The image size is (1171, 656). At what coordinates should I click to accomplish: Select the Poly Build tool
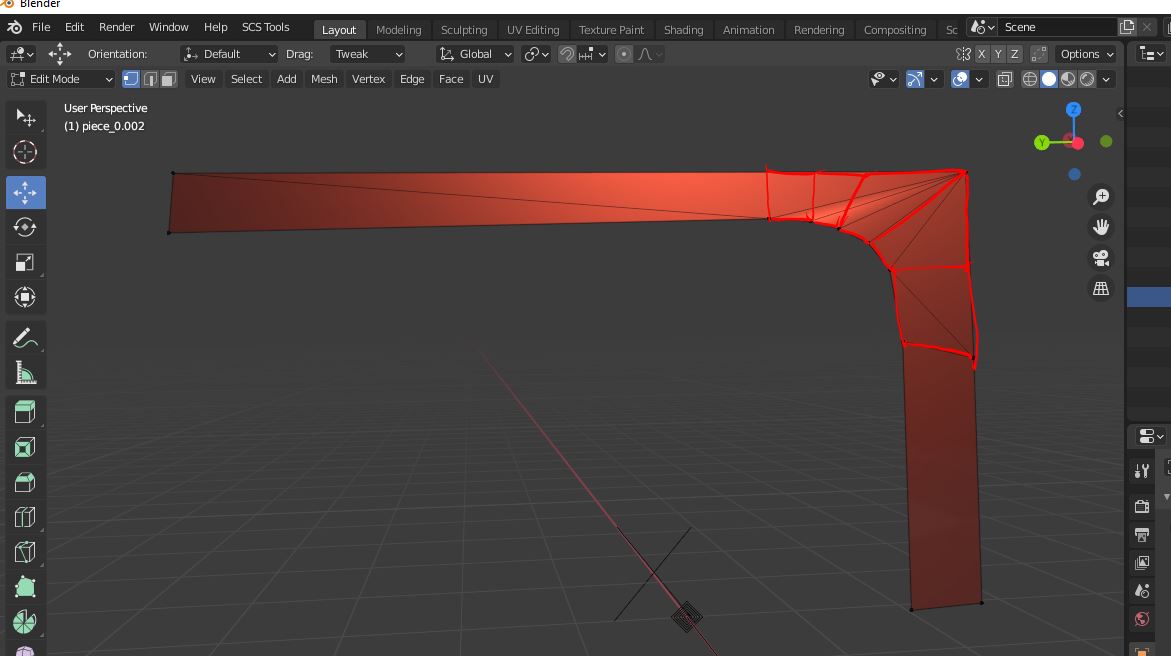25,587
